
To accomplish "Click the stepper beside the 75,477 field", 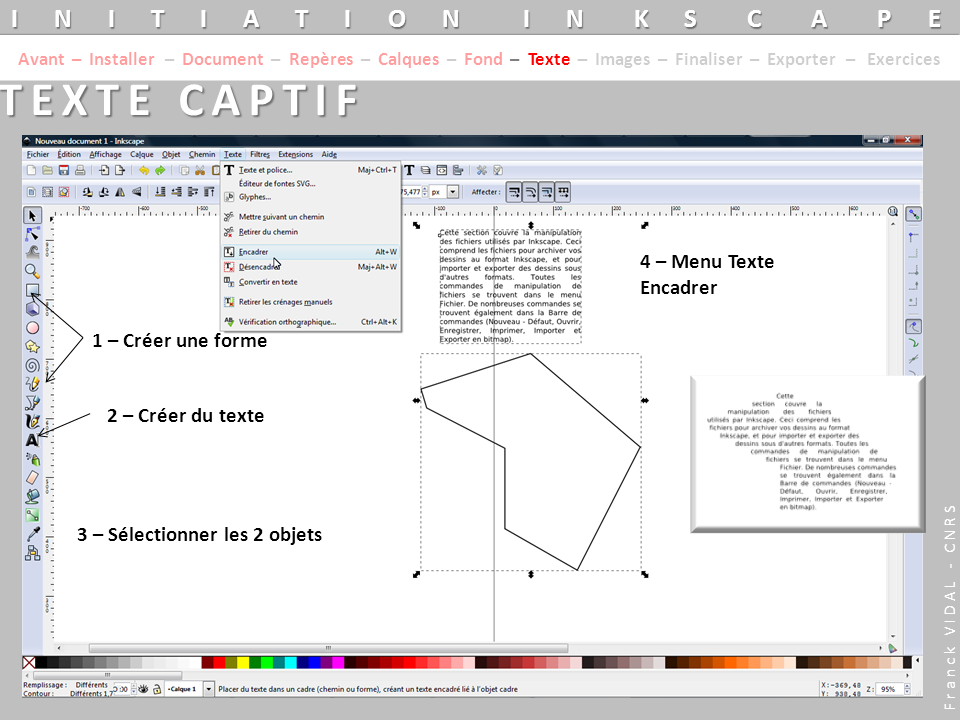I will tap(425, 192).
